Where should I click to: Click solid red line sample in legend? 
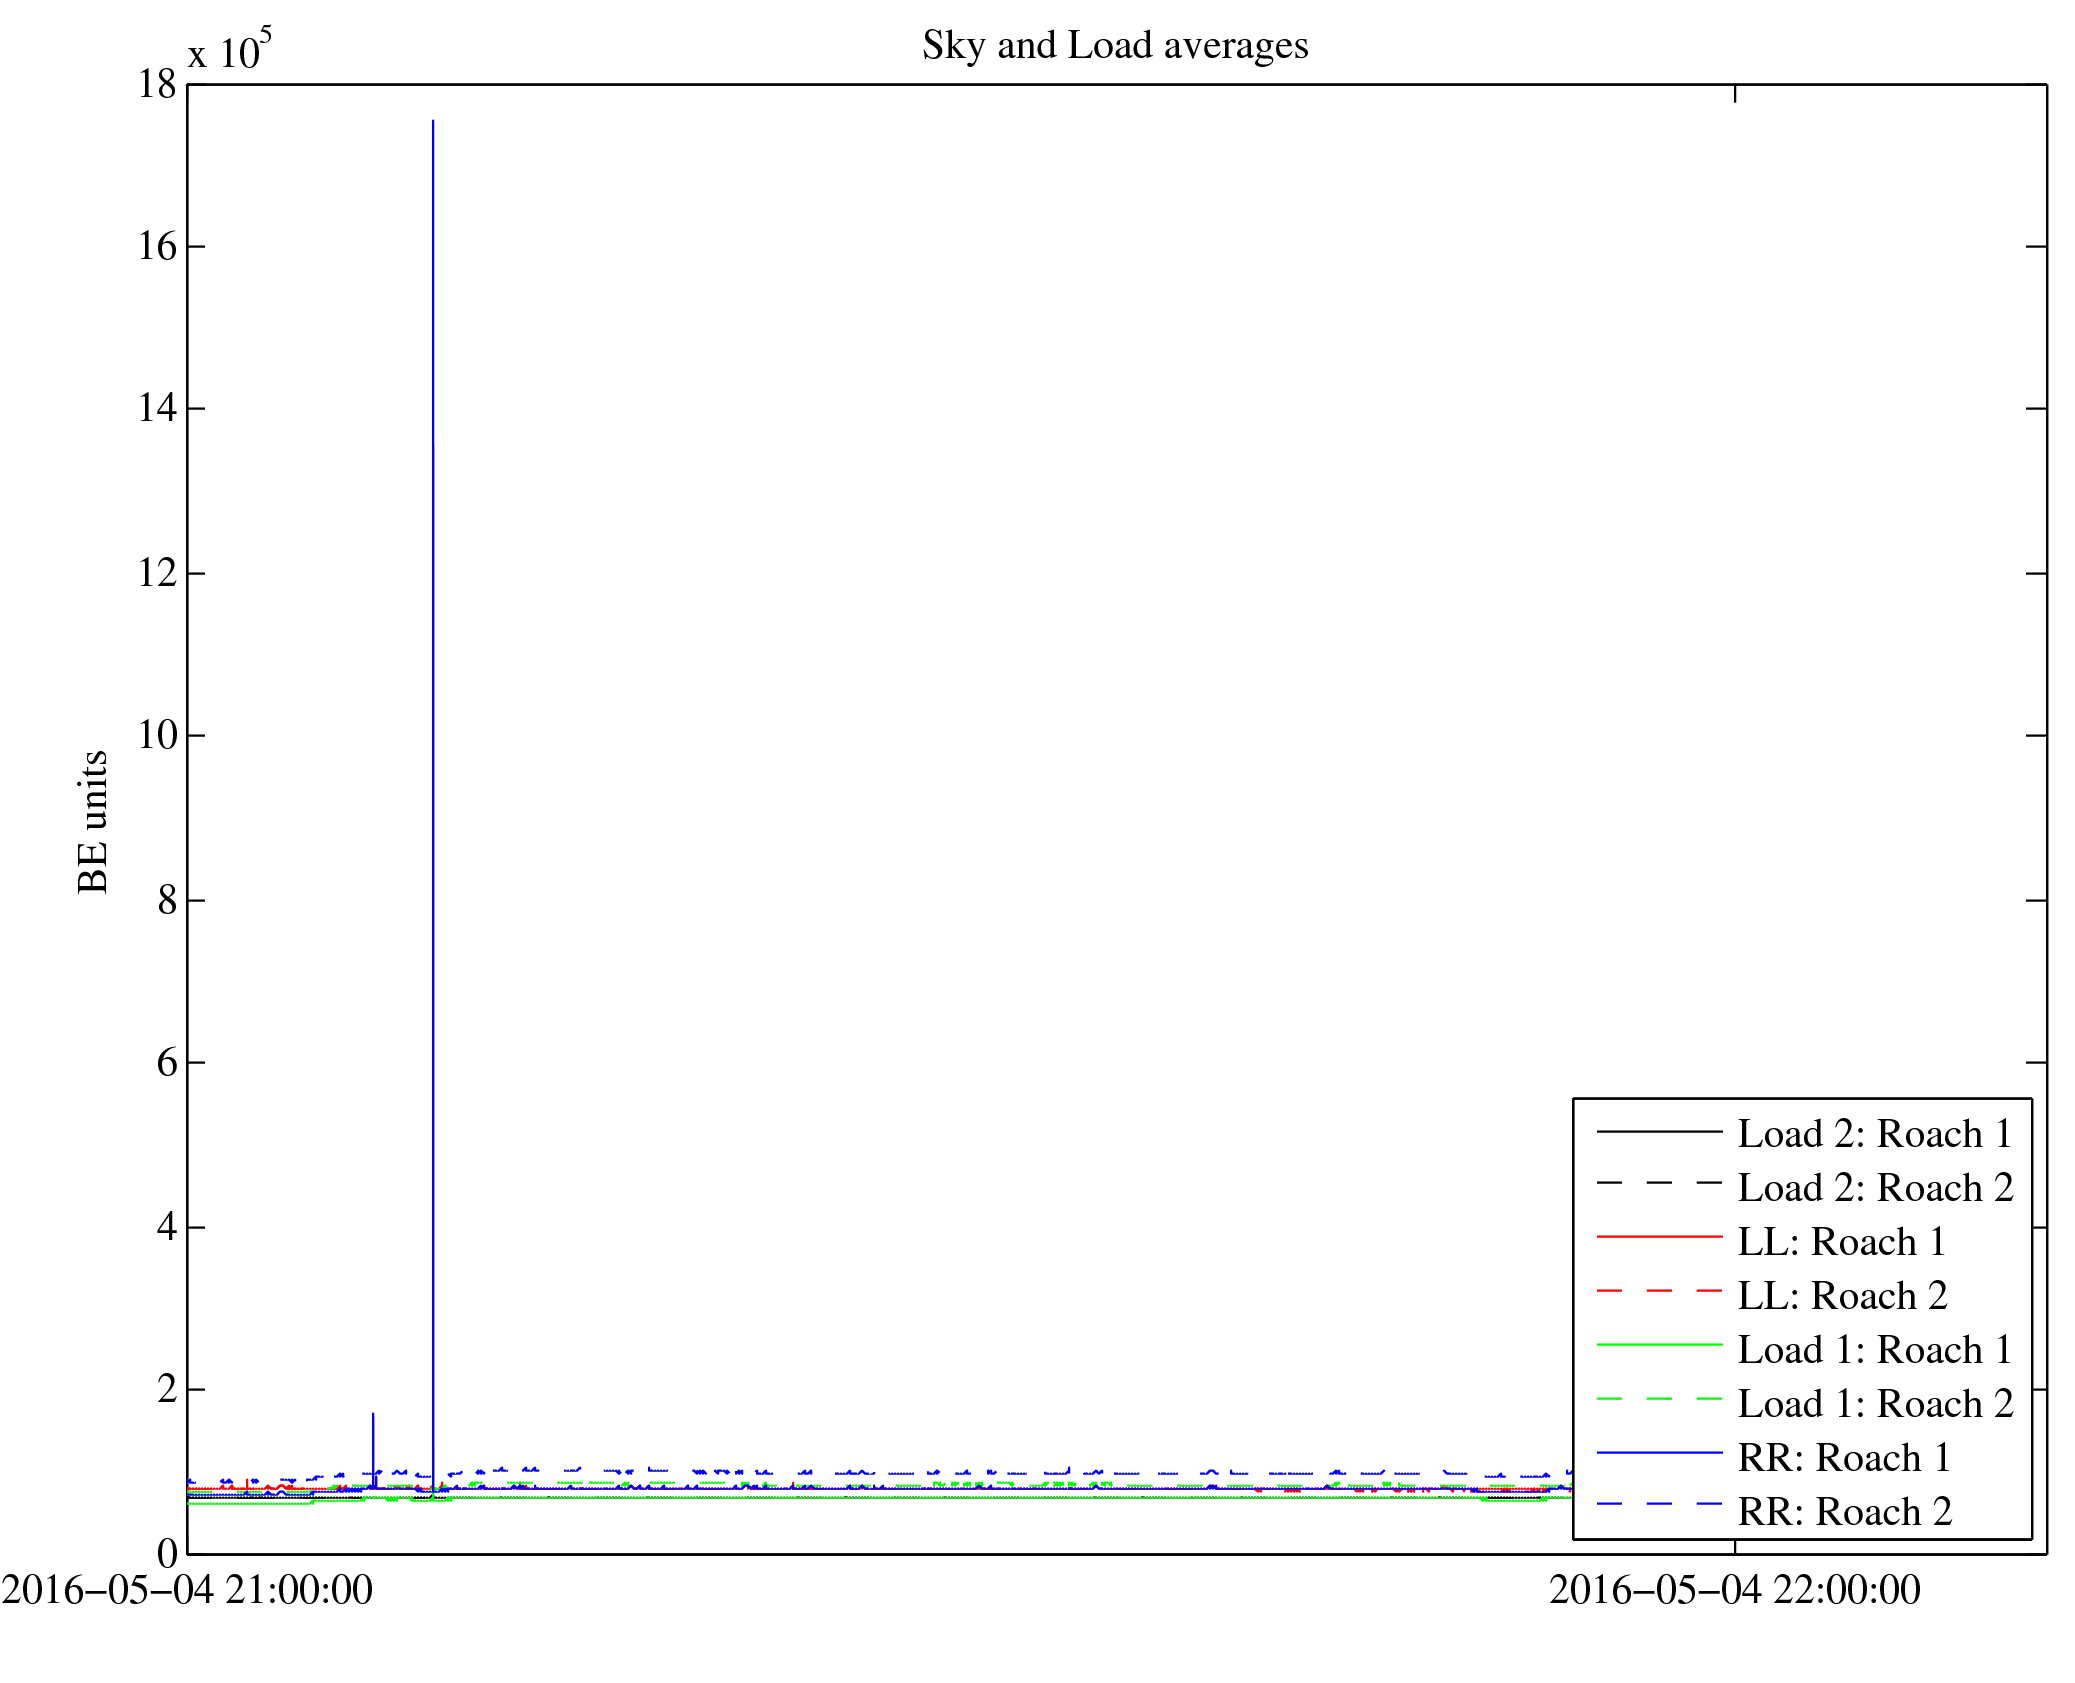click(x=1659, y=1238)
